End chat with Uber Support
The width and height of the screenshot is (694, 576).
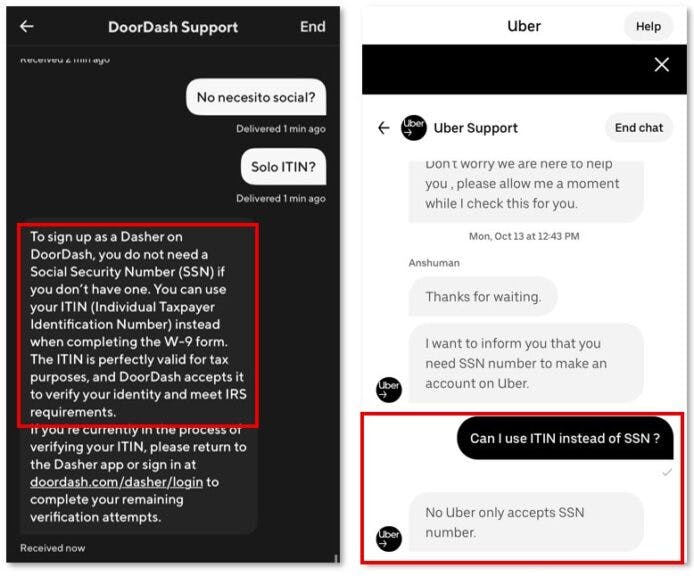639,128
